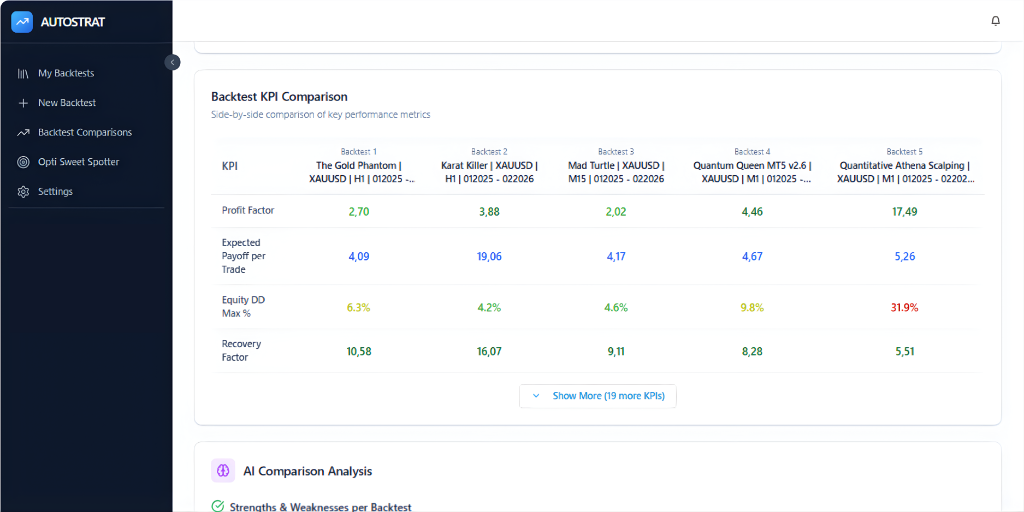Click the AI Comparison Analysis brain icon
The image size is (1024, 512).
pyautogui.click(x=223, y=470)
